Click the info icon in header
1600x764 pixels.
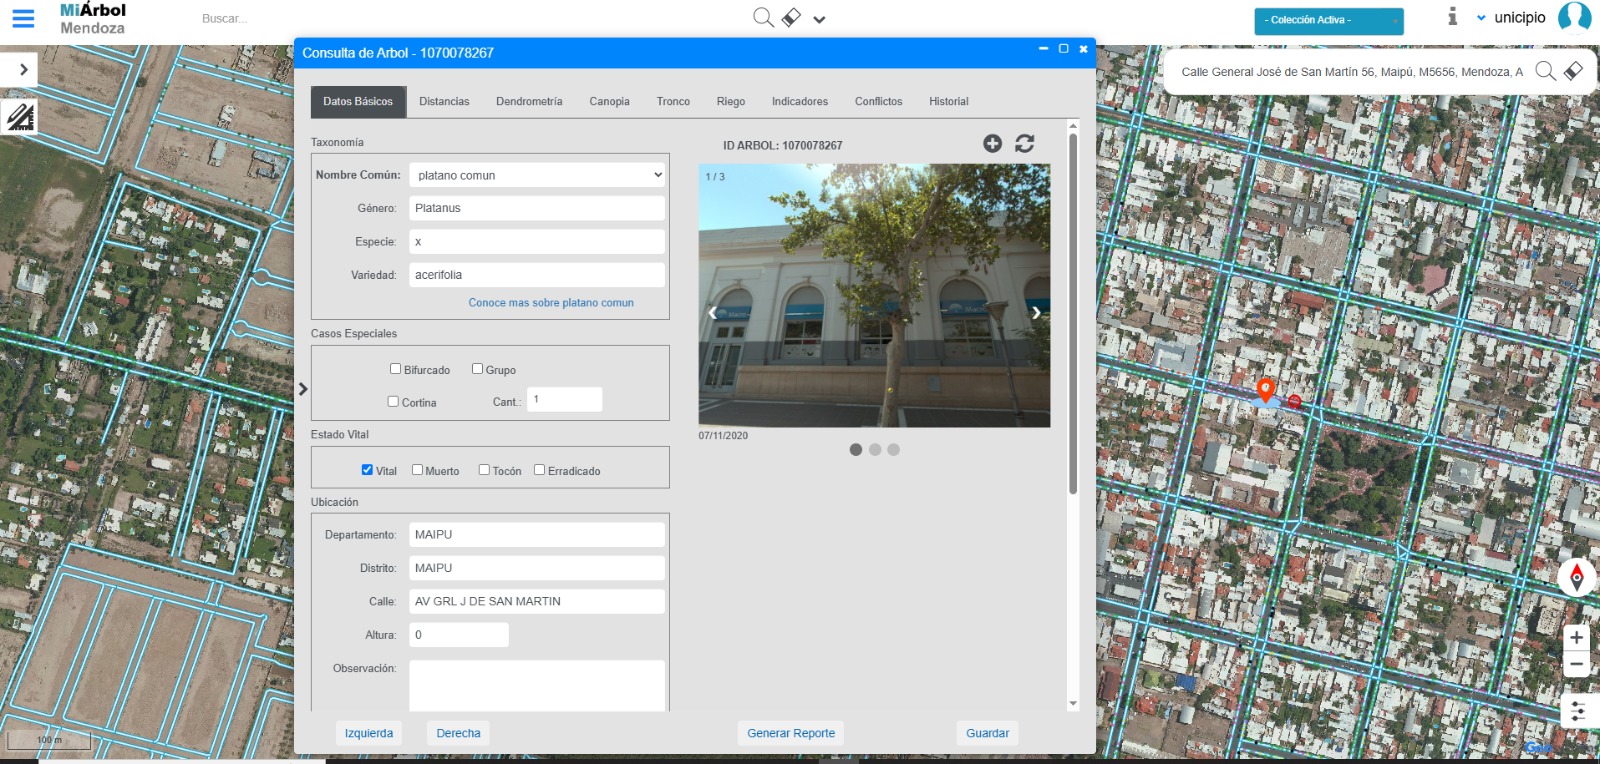tap(1452, 16)
